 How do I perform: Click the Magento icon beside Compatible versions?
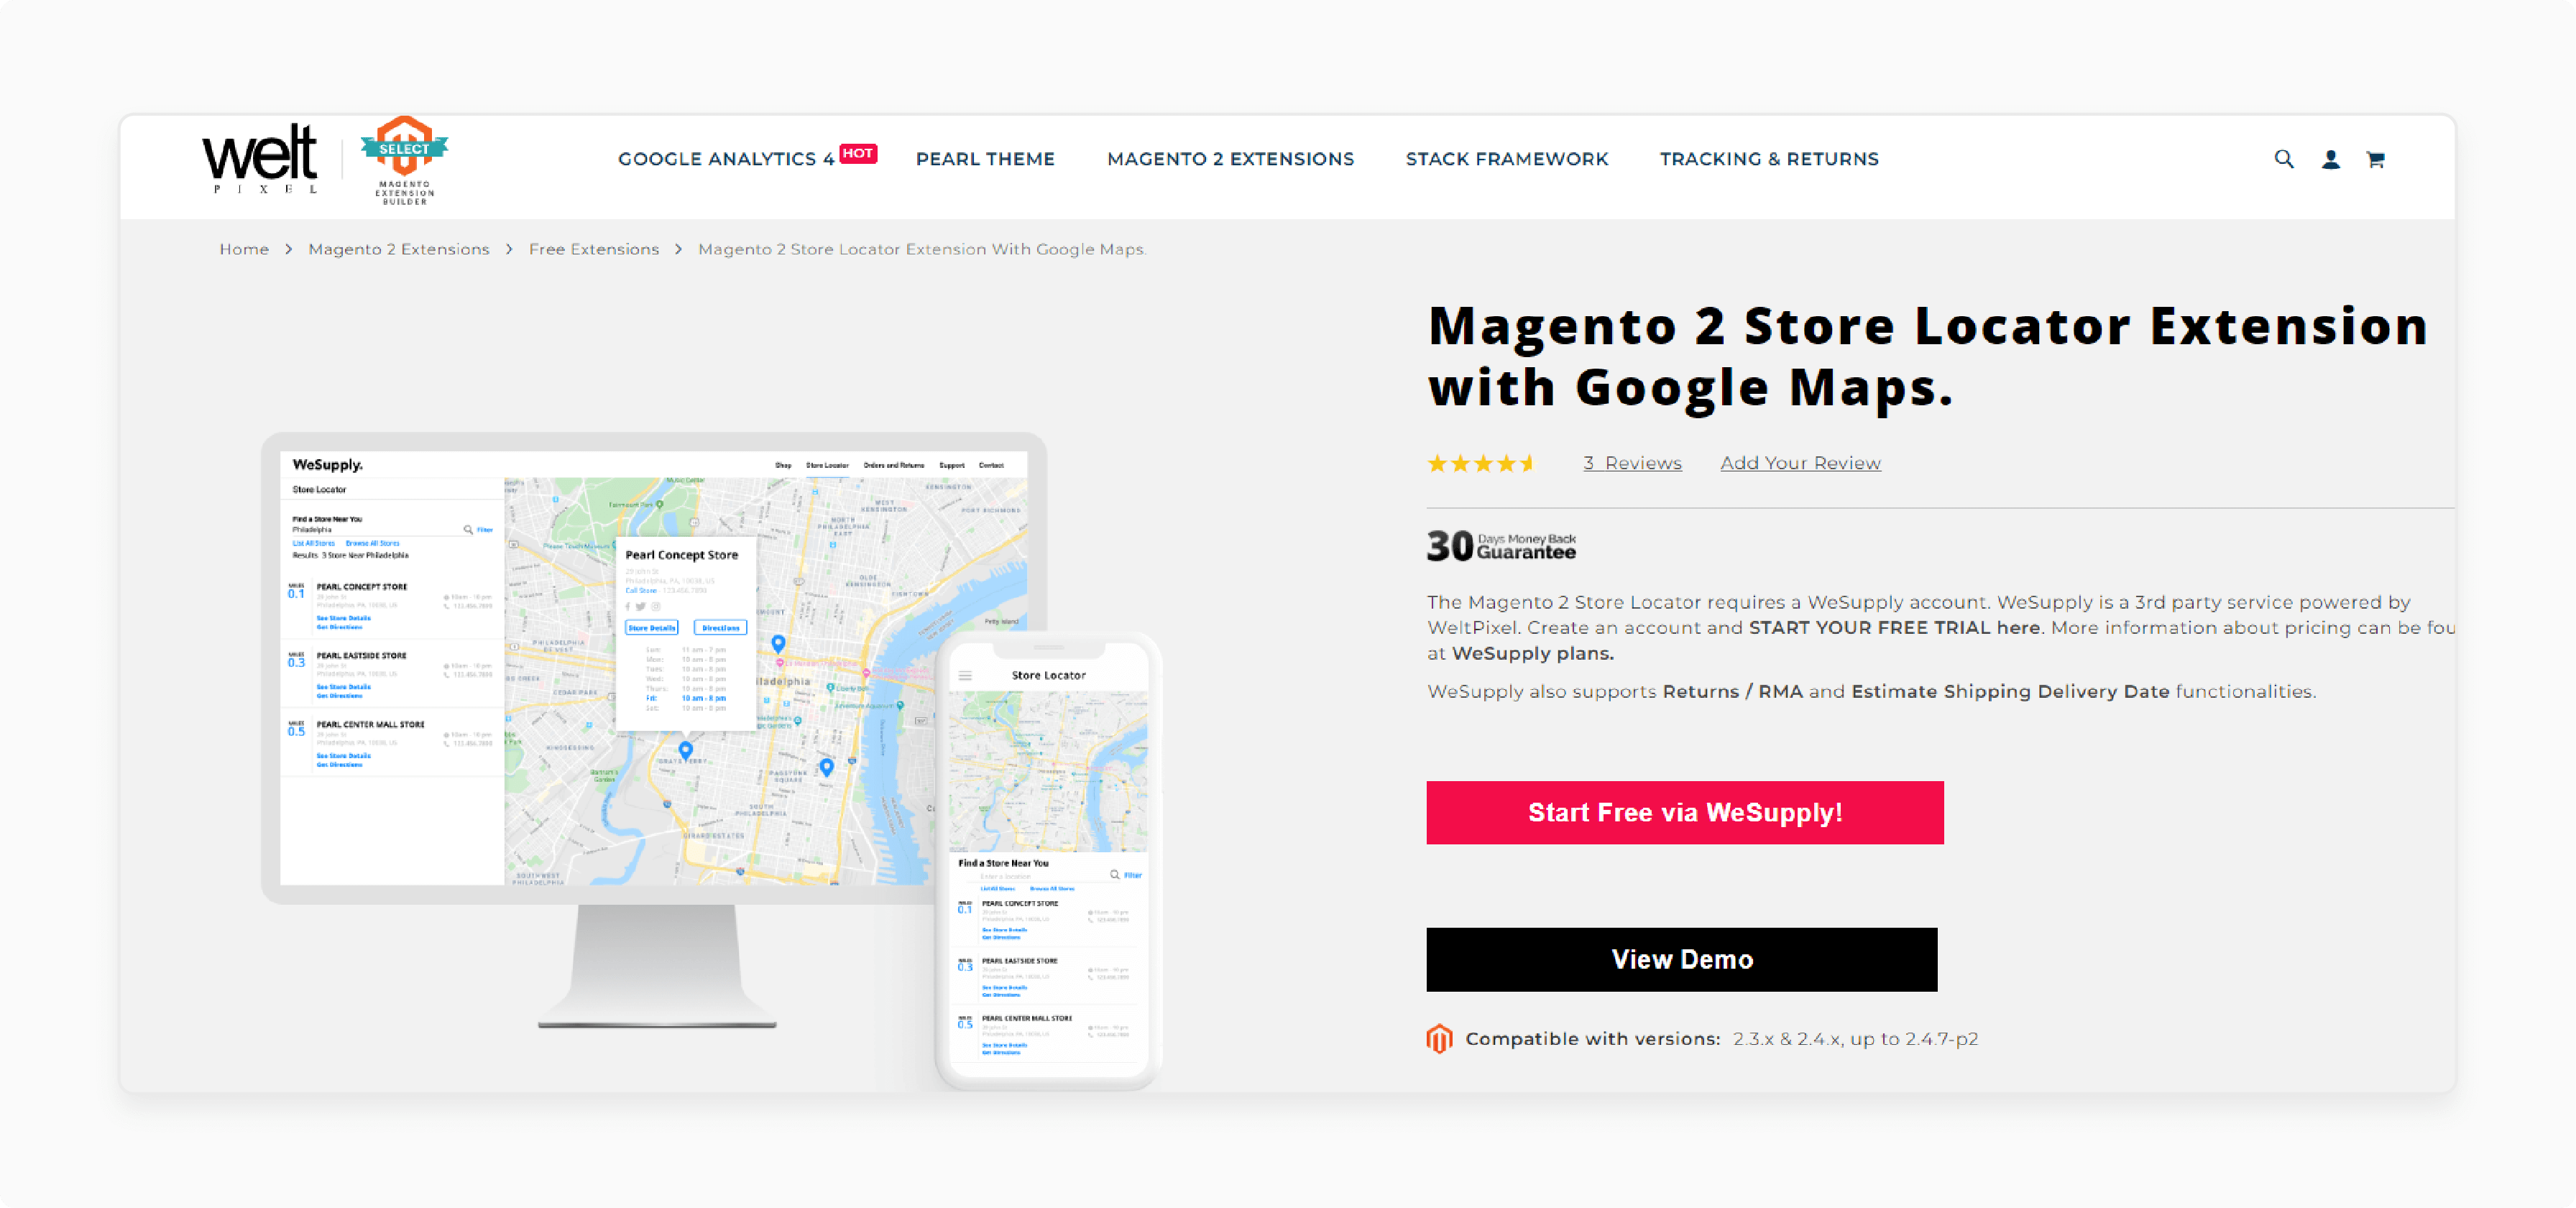pyautogui.click(x=1439, y=1039)
